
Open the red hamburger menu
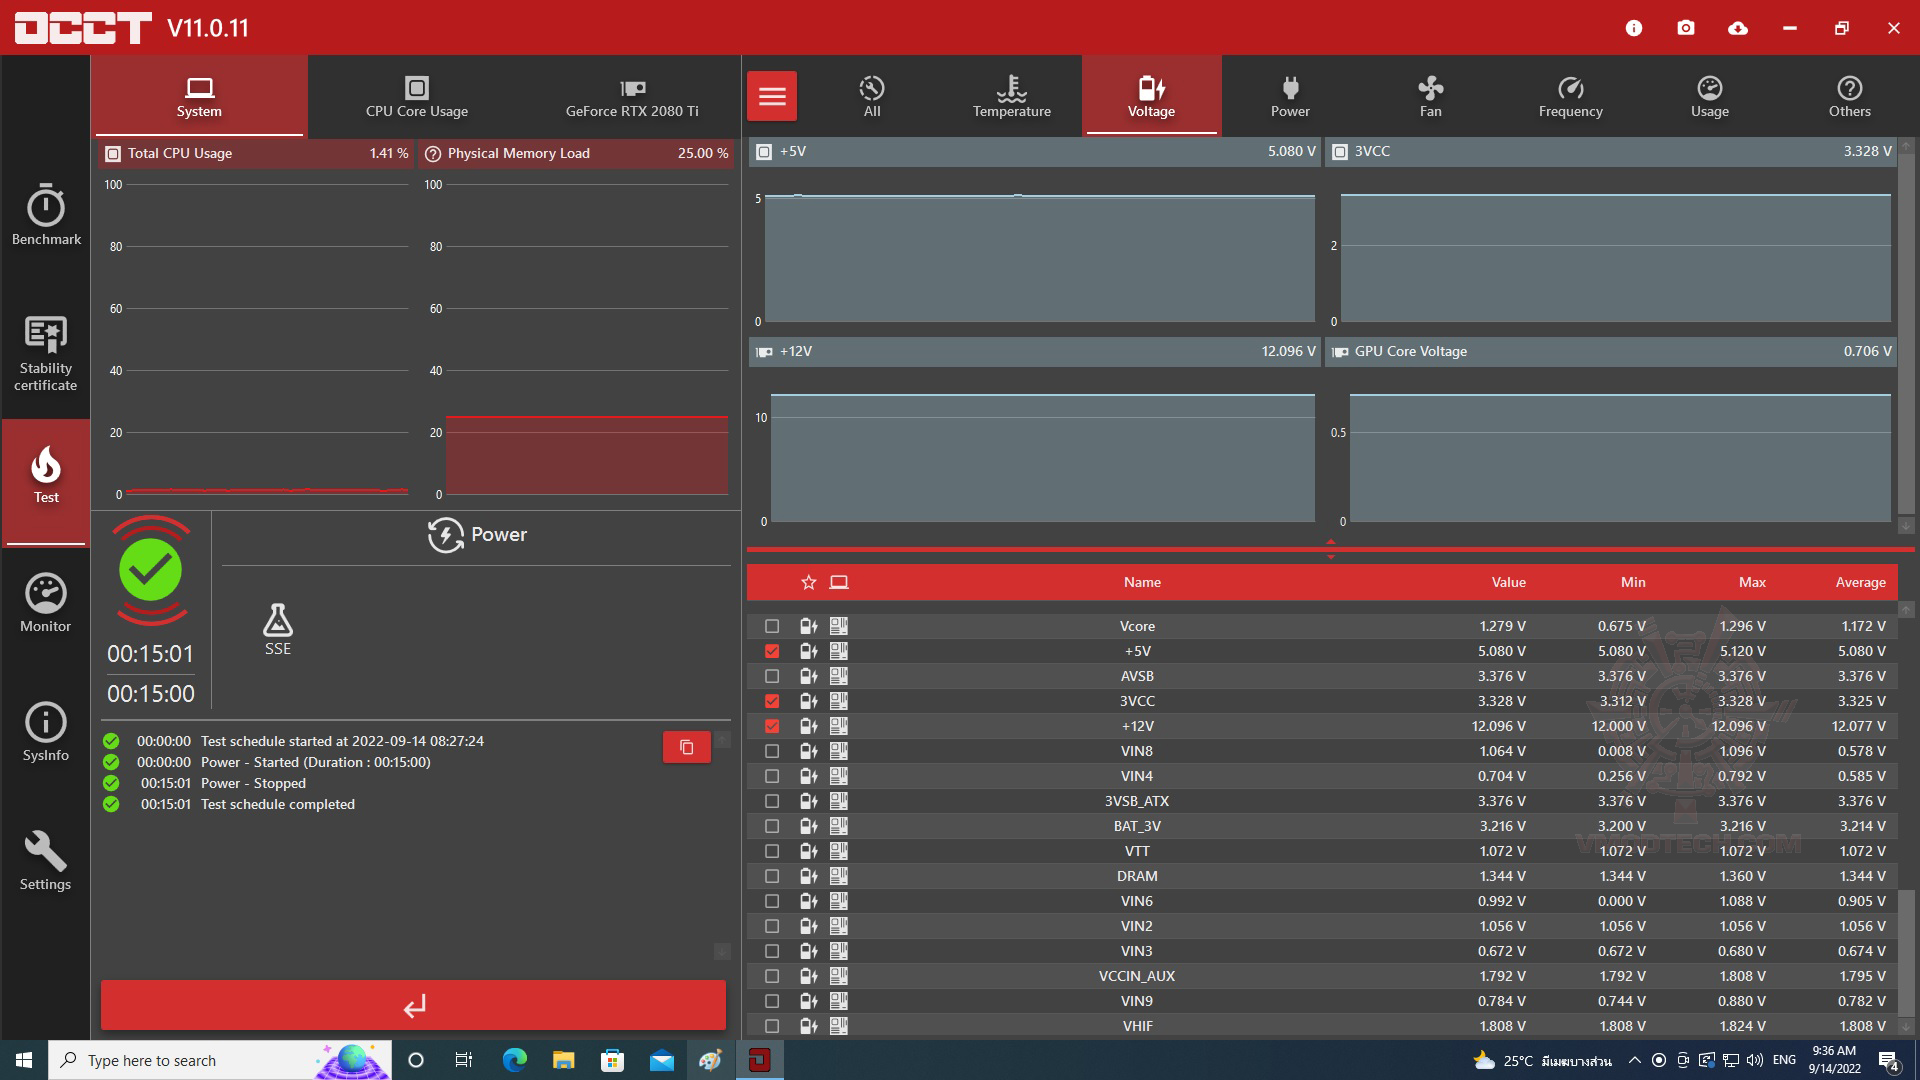(772, 96)
